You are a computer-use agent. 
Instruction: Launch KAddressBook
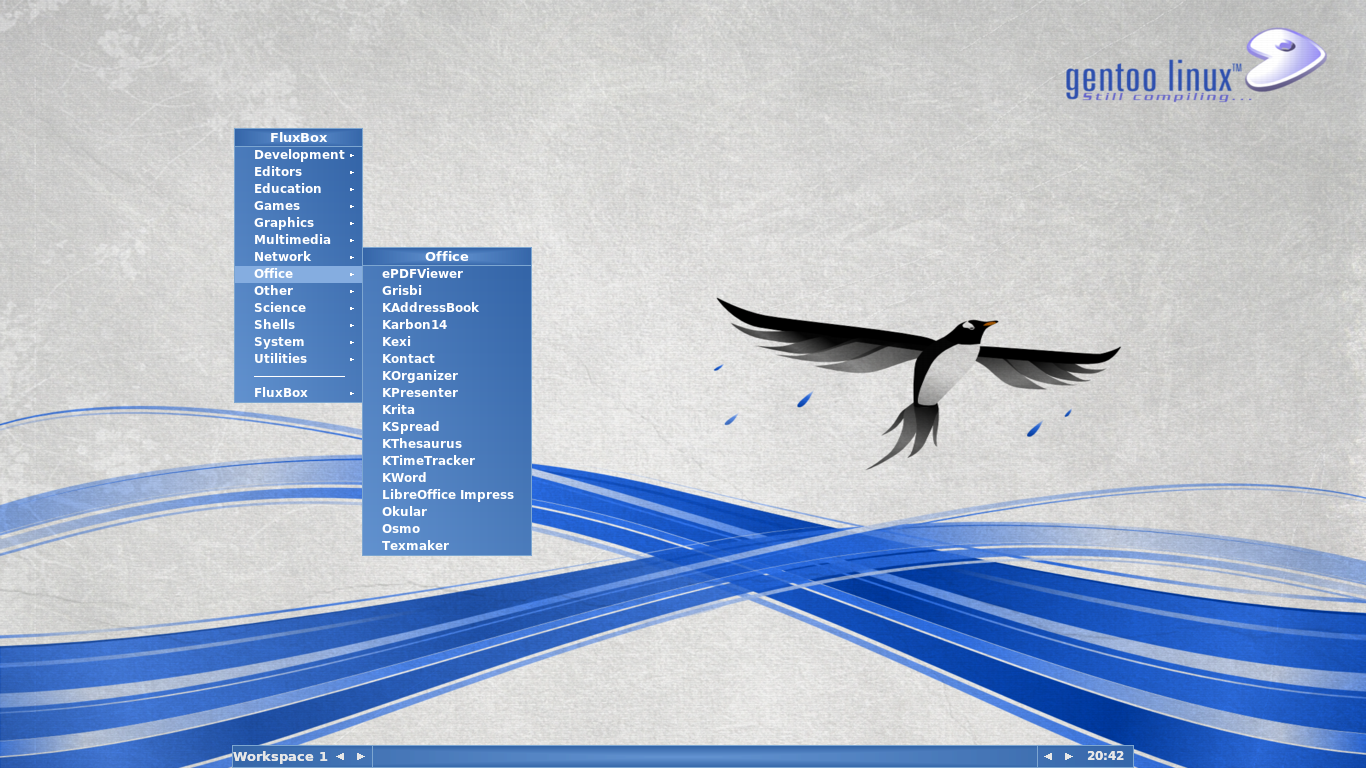446,308
